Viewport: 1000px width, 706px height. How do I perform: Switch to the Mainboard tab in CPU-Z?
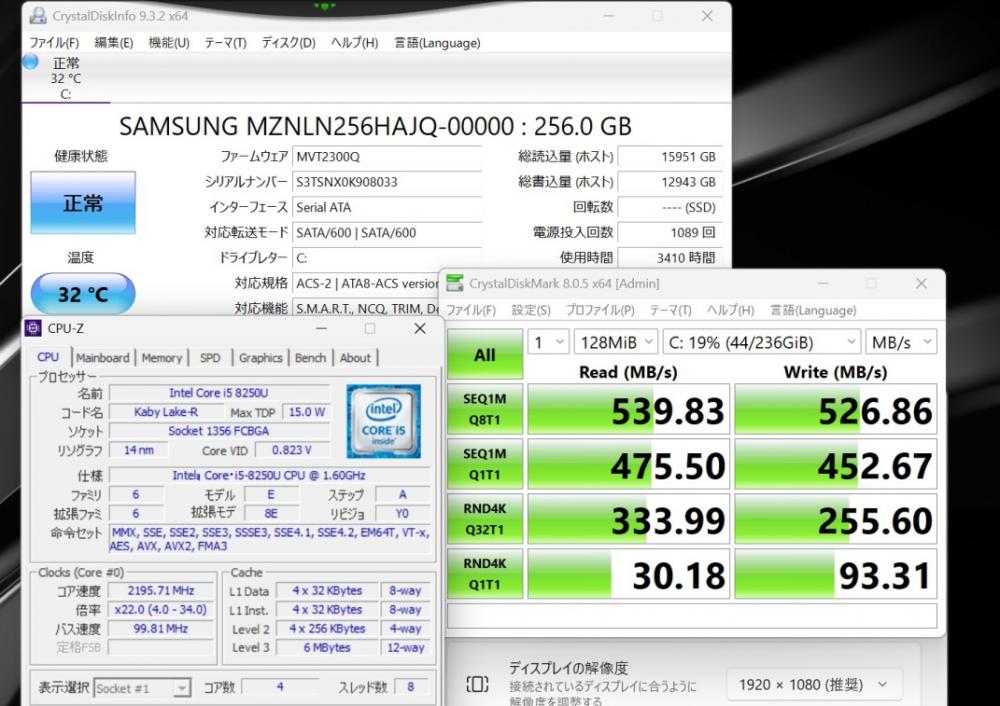[x=103, y=358]
